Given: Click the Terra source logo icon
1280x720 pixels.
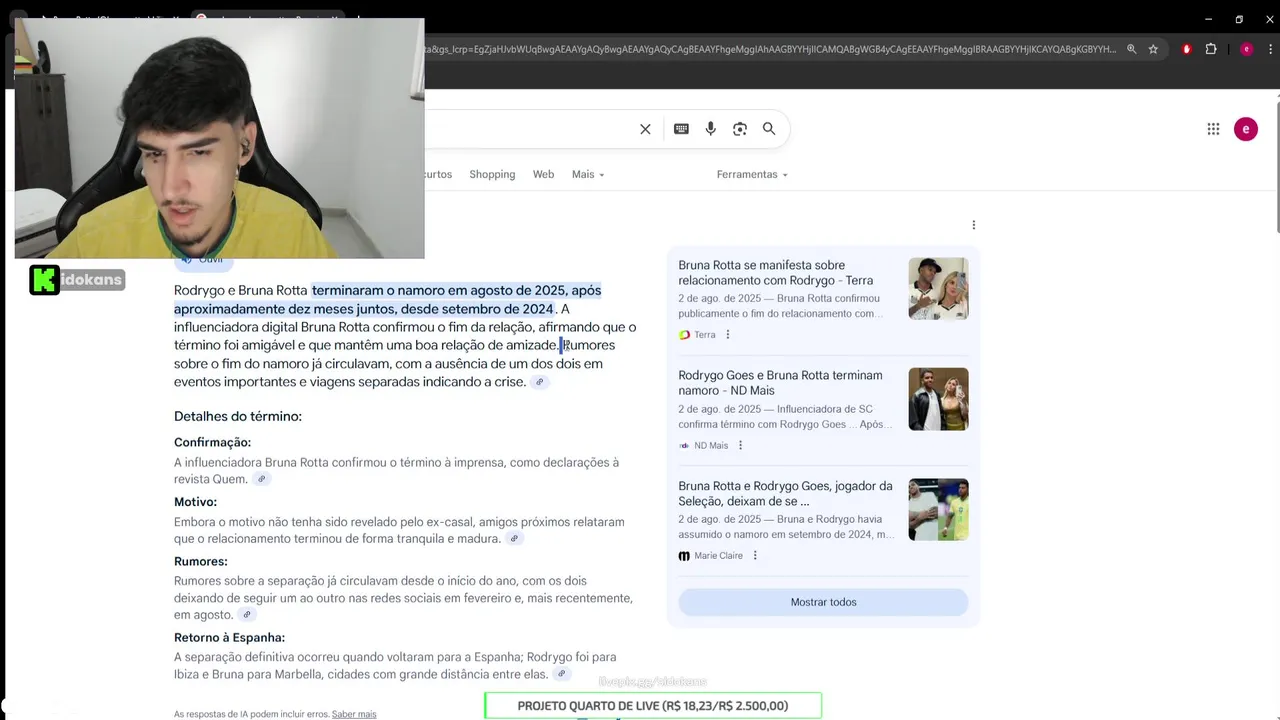Looking at the screenshot, I should pyautogui.click(x=684, y=335).
